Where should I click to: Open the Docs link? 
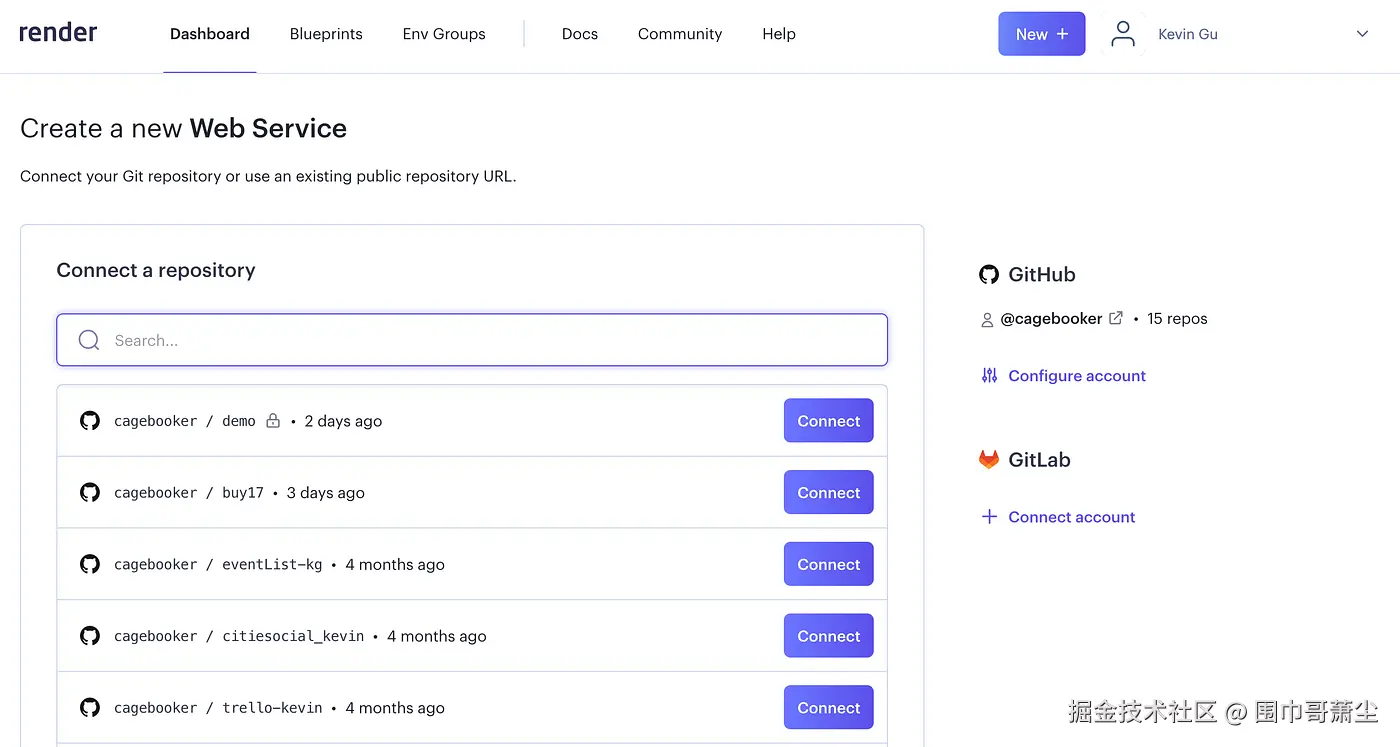[580, 34]
